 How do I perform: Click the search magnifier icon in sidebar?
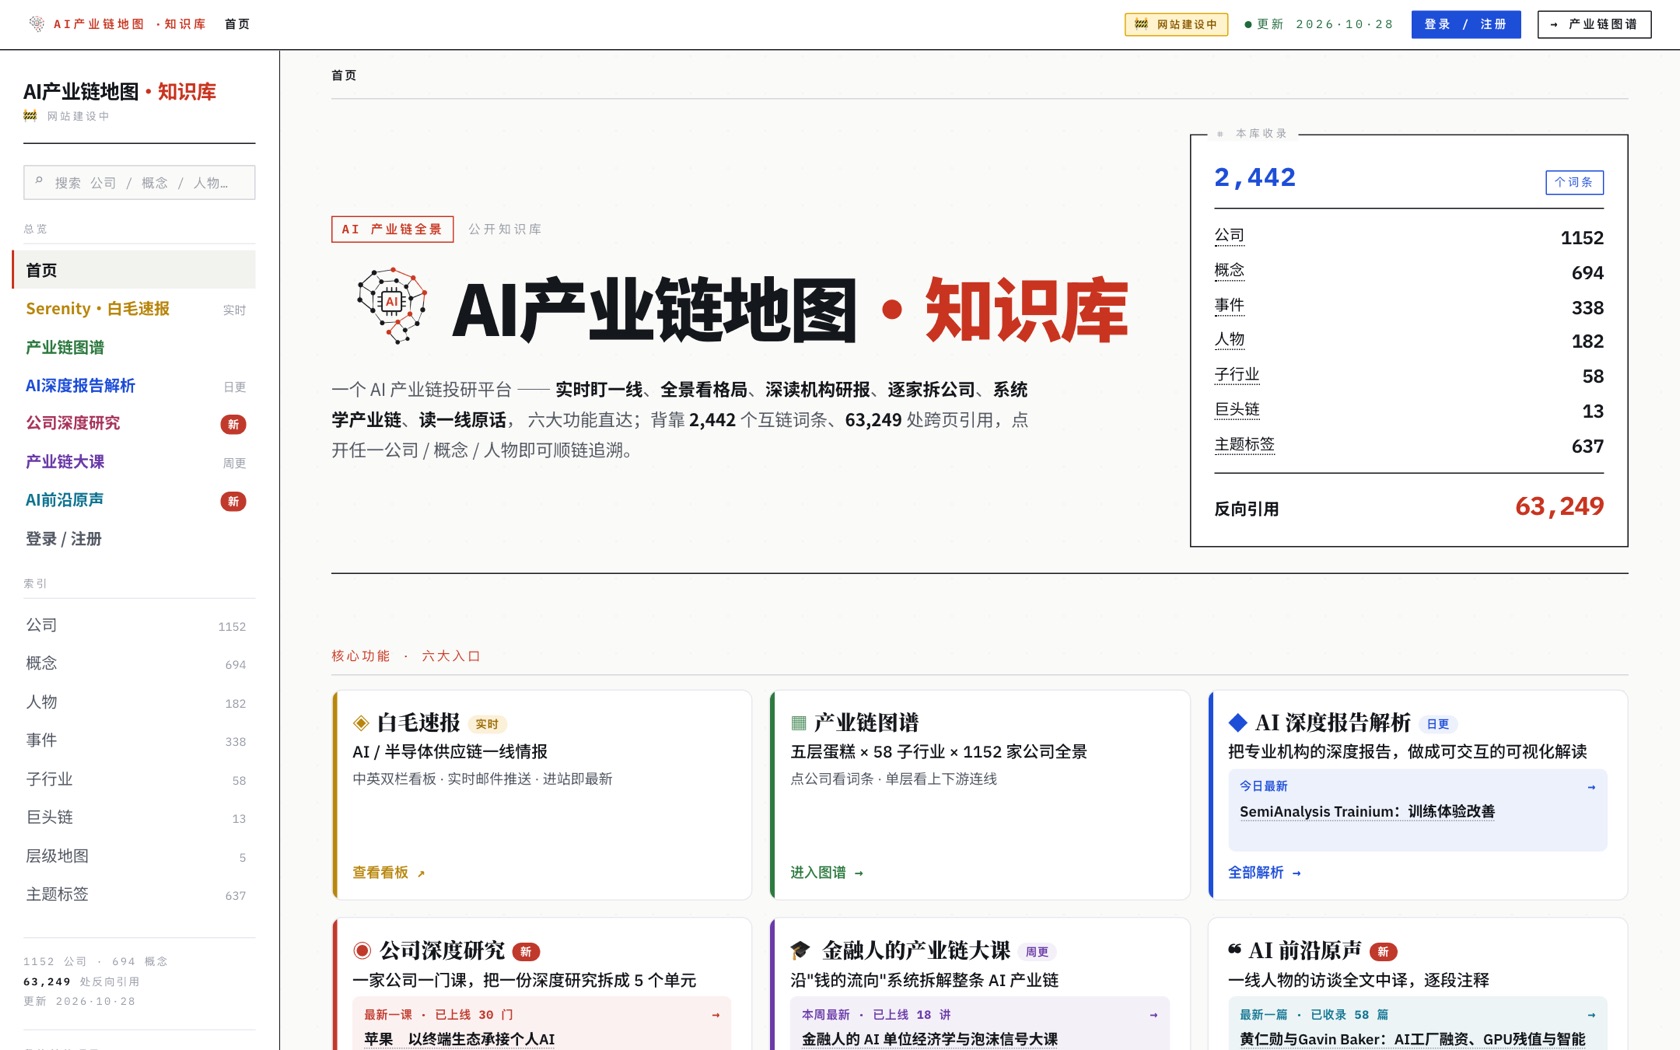[x=40, y=182]
